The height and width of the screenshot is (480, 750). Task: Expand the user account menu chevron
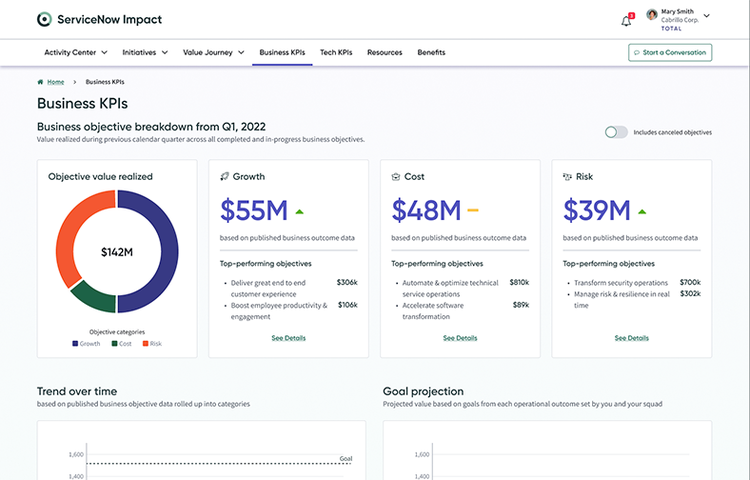[x=706, y=16]
